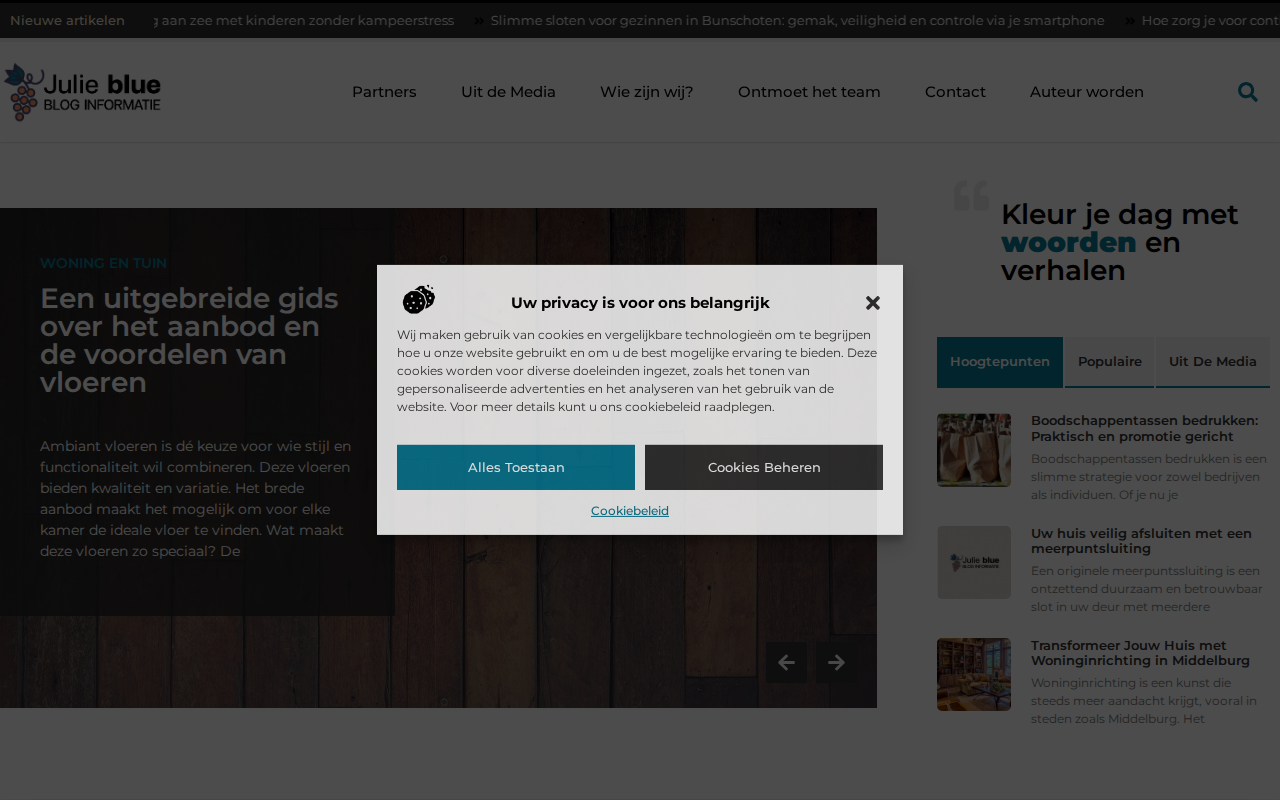1280x800 pixels.
Task: Open Ontmoet het team page
Action: tap(809, 92)
